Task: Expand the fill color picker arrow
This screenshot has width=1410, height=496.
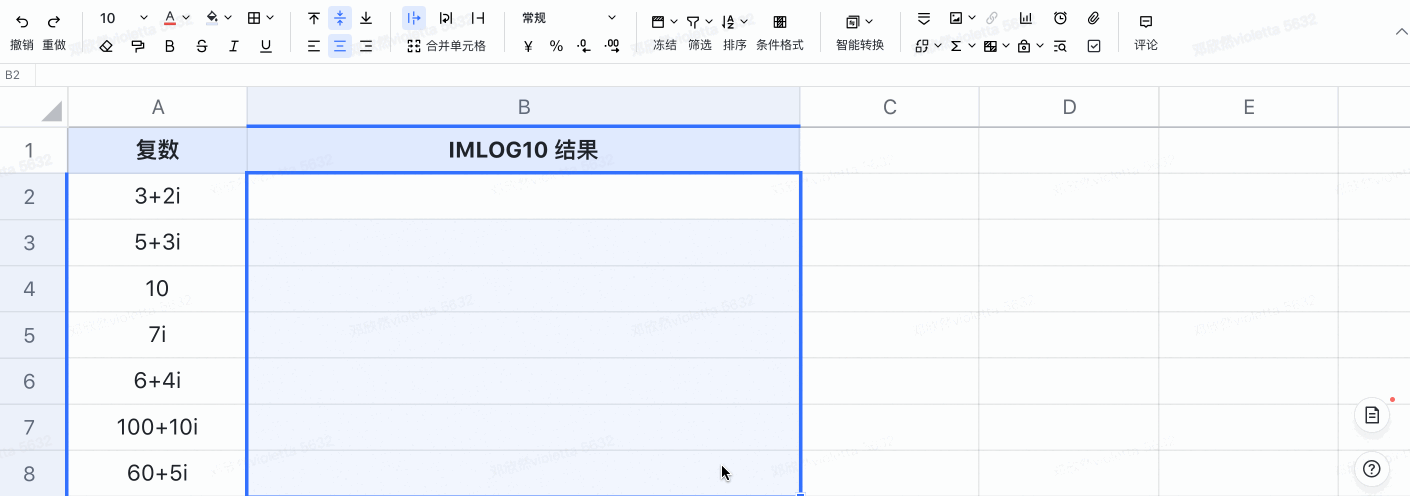Action: [228, 18]
